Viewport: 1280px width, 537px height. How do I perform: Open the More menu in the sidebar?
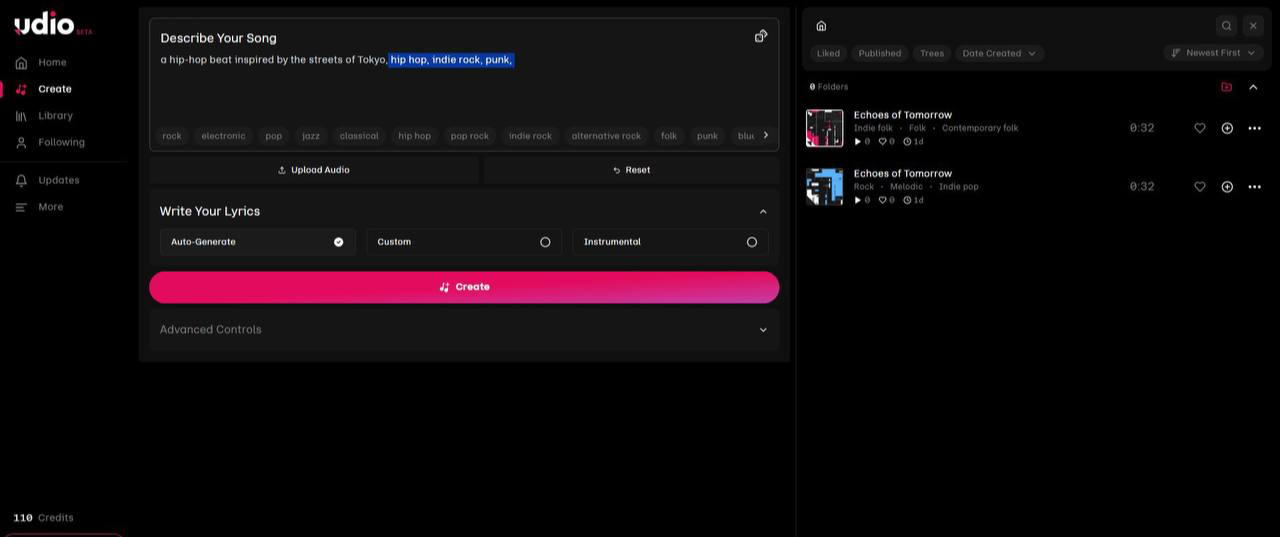click(x=39, y=207)
